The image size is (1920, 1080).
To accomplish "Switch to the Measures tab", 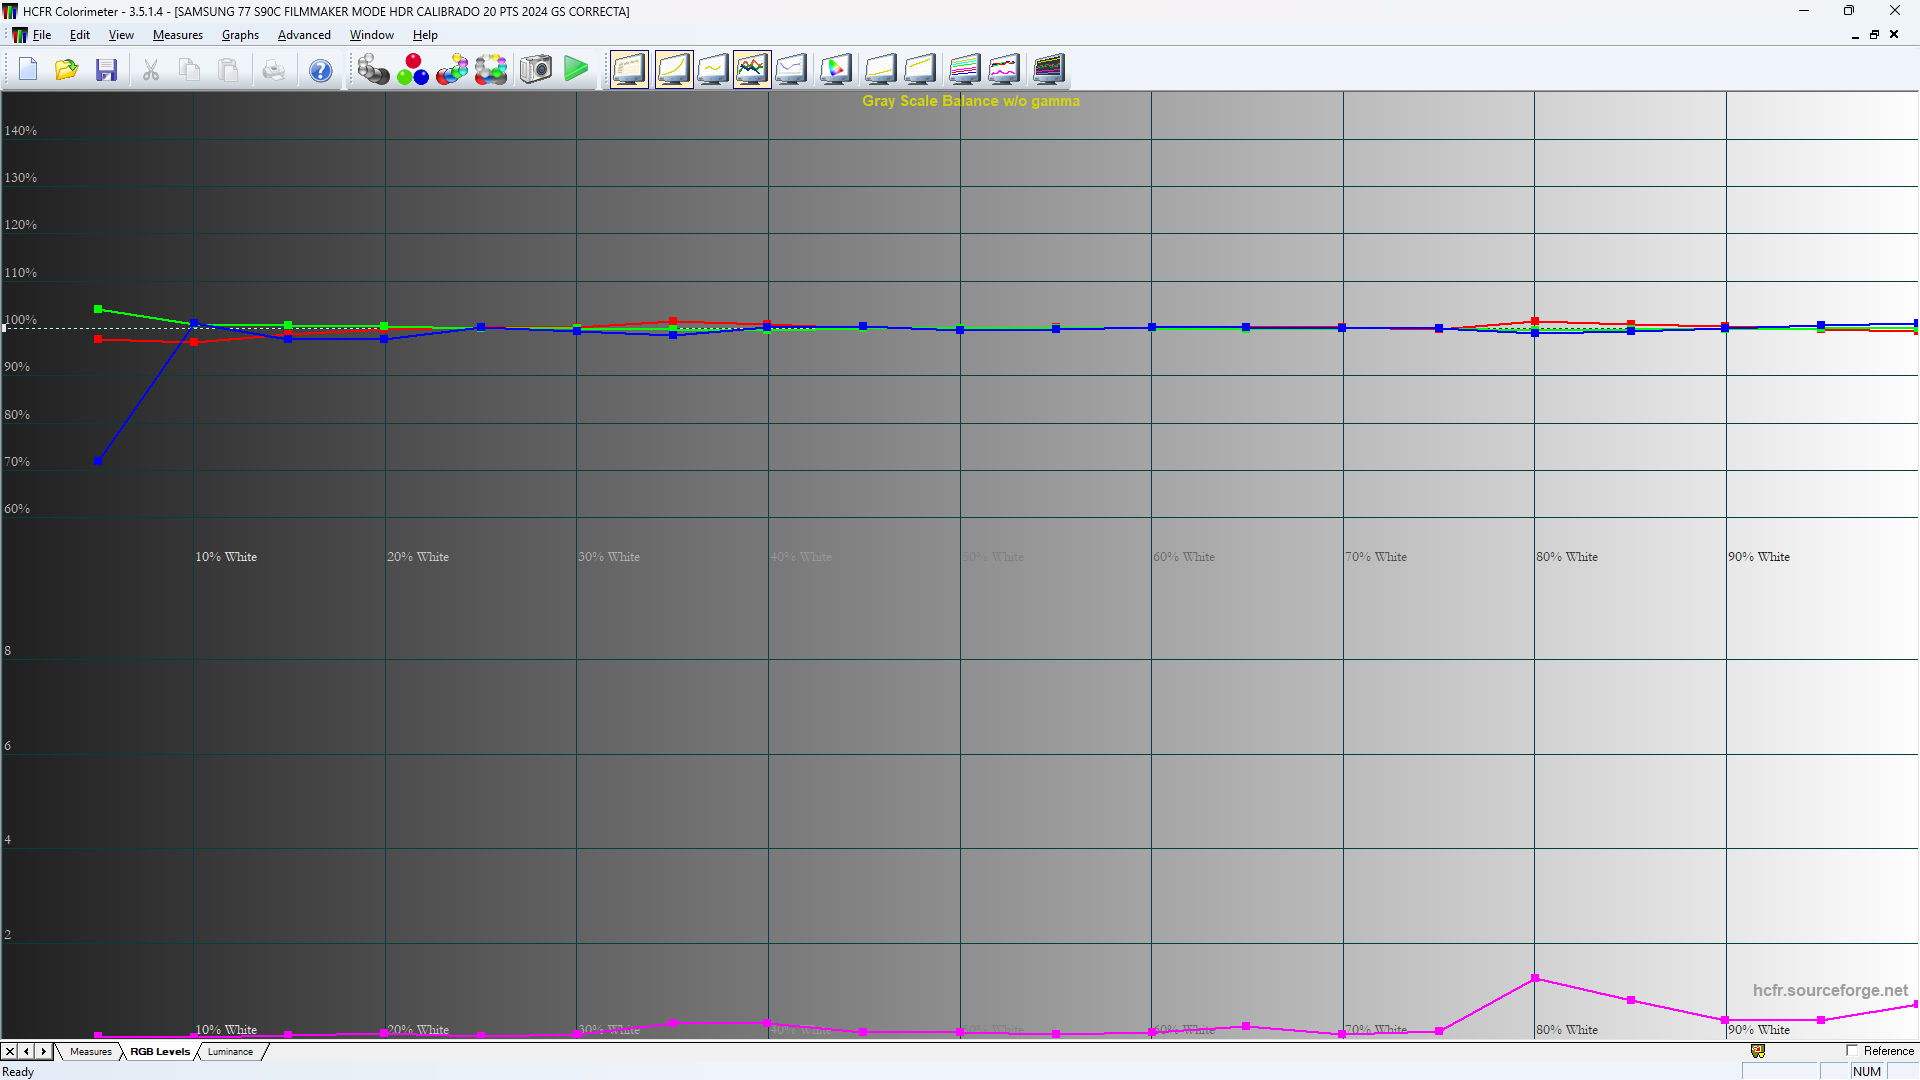I will click(91, 1051).
